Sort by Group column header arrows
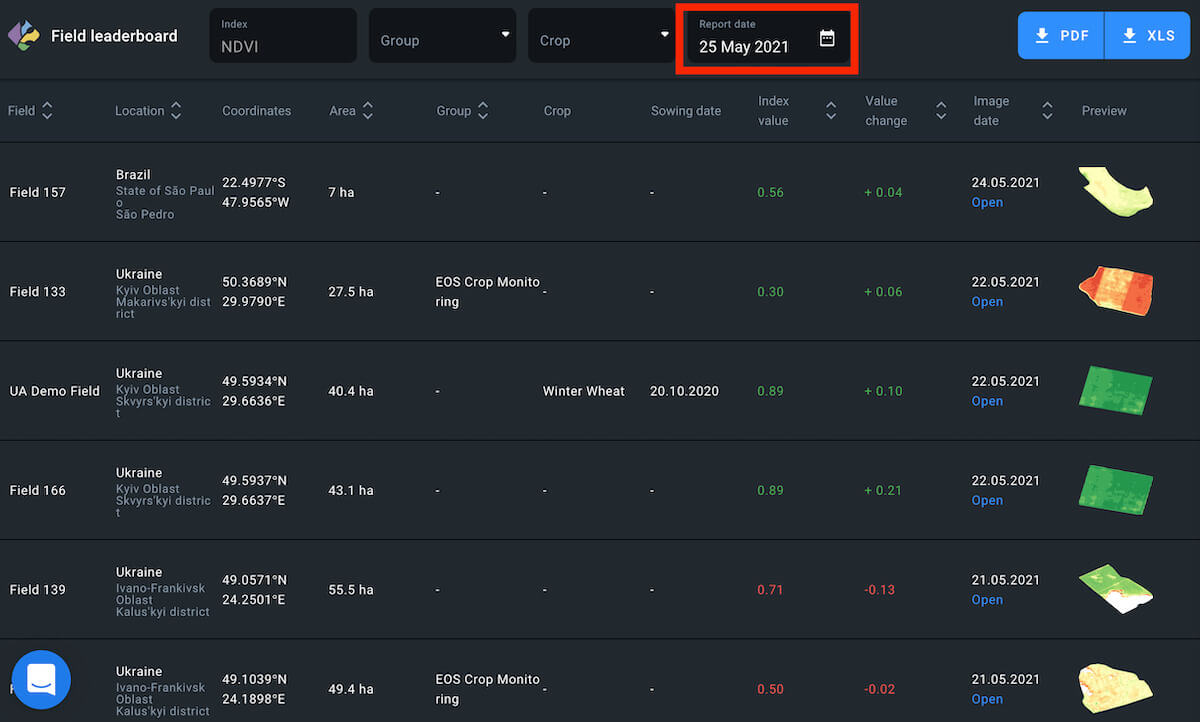The image size is (1200, 722). click(x=483, y=111)
